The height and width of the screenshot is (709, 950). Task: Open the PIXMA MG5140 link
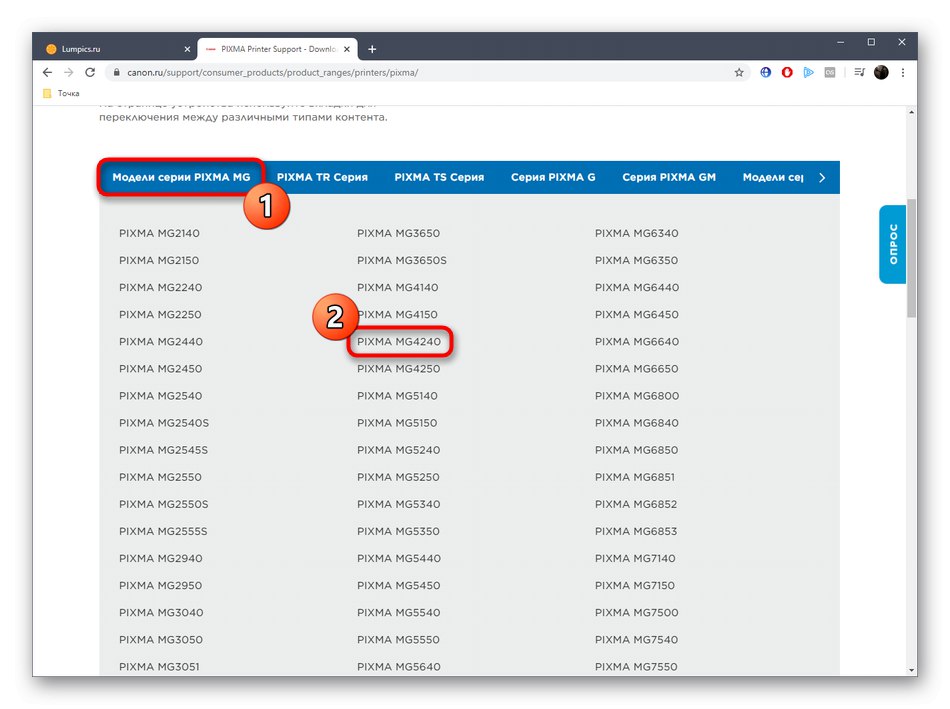397,396
